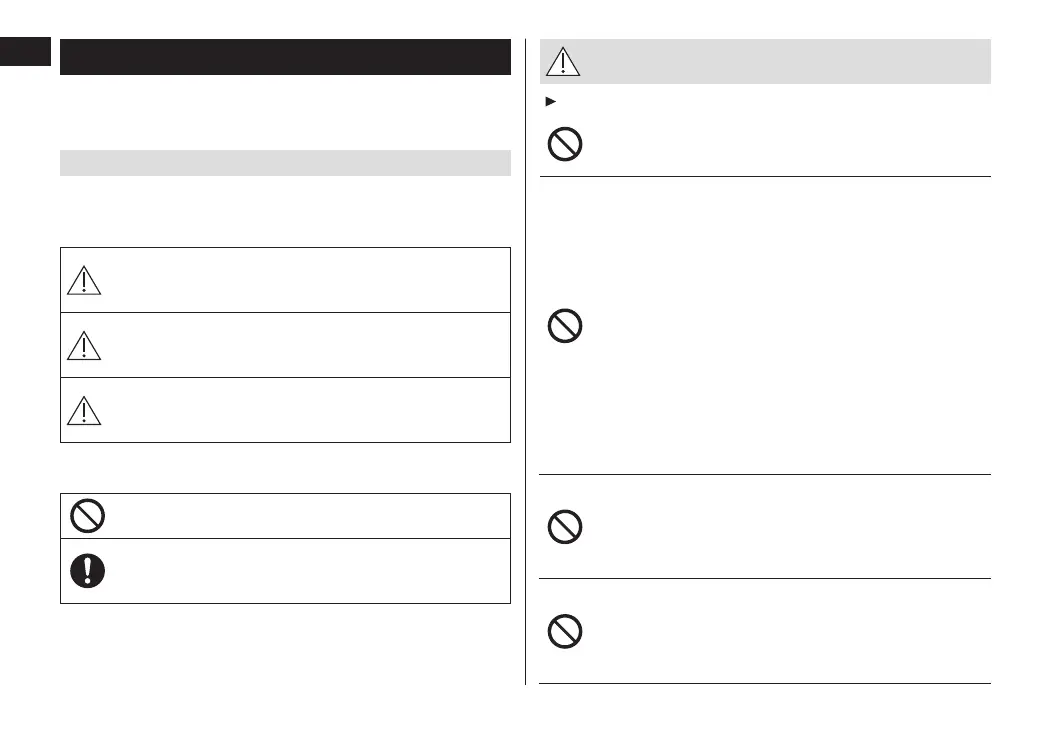The width and height of the screenshot is (1053, 748).
Task: Click the empty text area beside the top warning triangle
Action: [x=300, y=281]
